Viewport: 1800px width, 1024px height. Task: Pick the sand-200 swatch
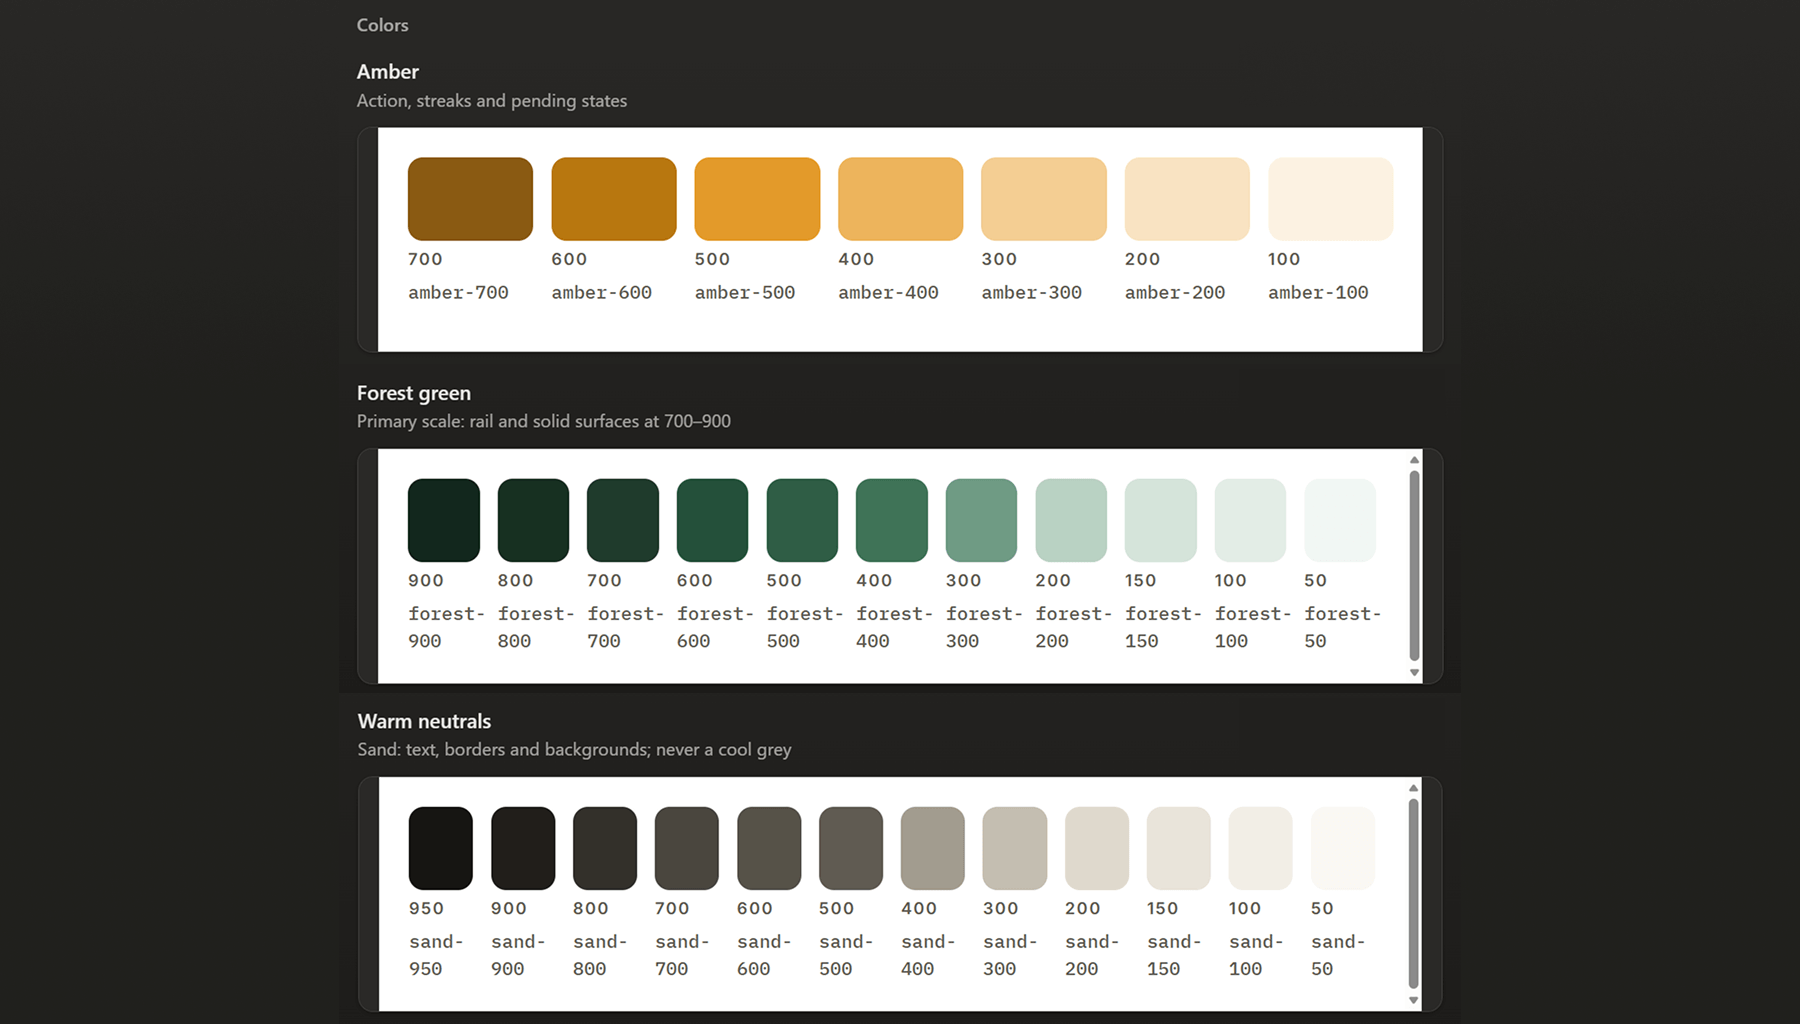(x=1097, y=848)
